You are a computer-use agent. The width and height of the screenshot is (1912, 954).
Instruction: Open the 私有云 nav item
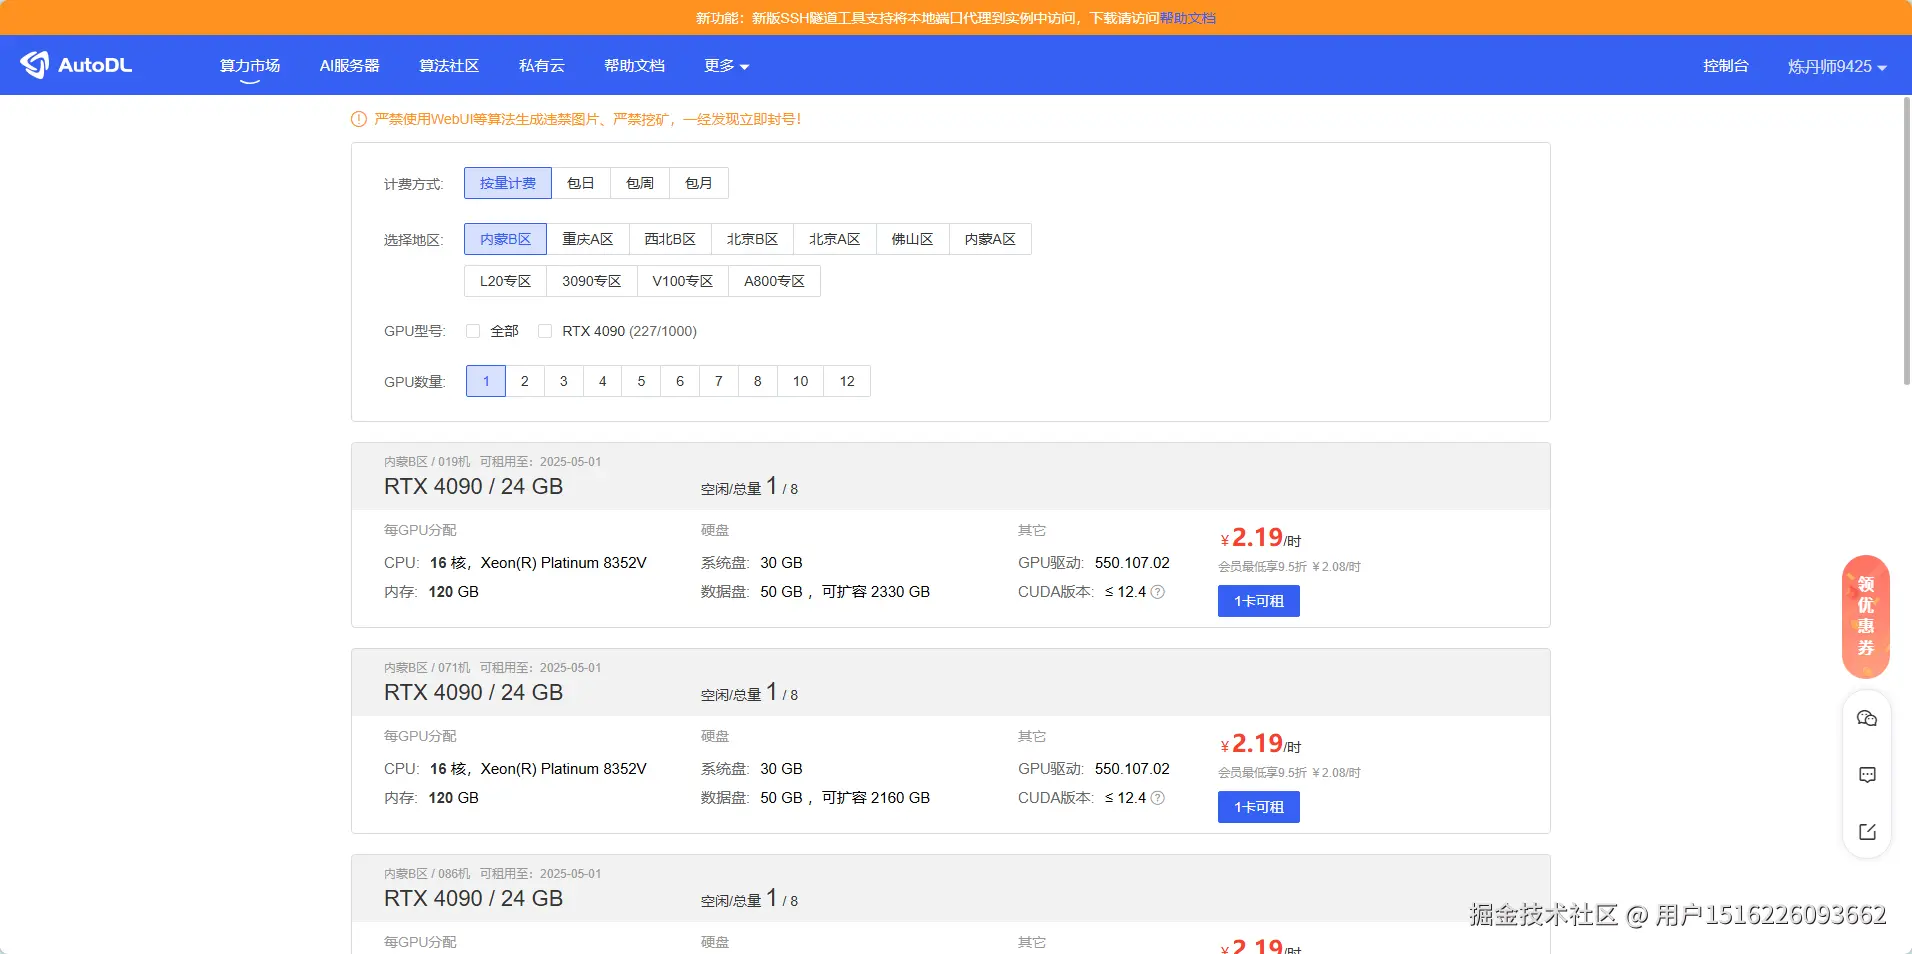(x=542, y=66)
